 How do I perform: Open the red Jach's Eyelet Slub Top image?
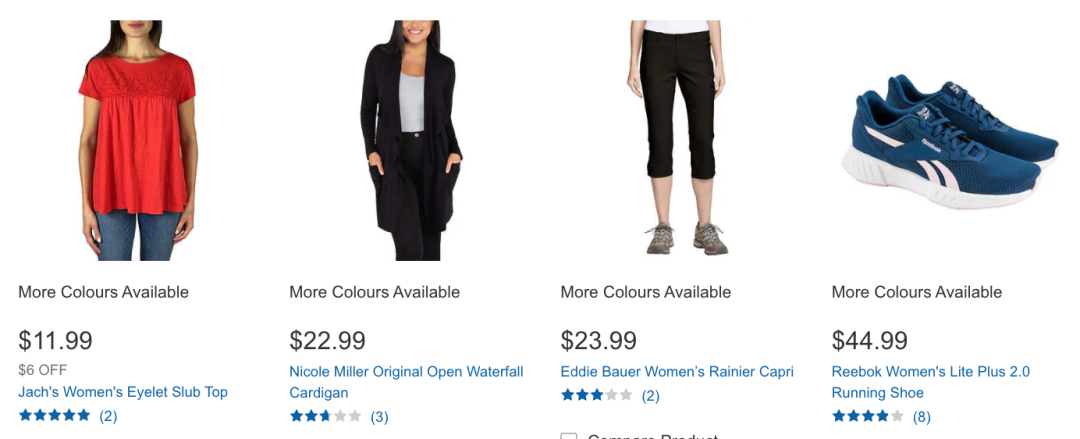point(138,141)
